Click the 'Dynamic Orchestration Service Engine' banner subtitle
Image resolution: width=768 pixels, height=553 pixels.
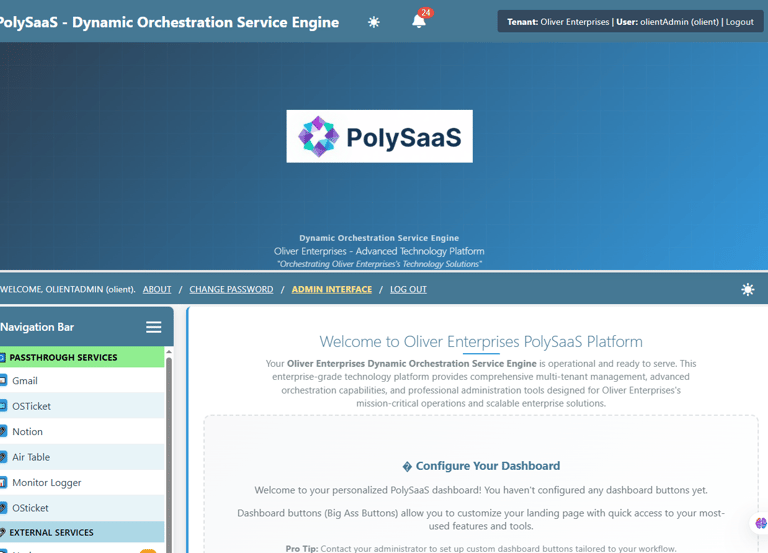pyautogui.click(x=379, y=238)
